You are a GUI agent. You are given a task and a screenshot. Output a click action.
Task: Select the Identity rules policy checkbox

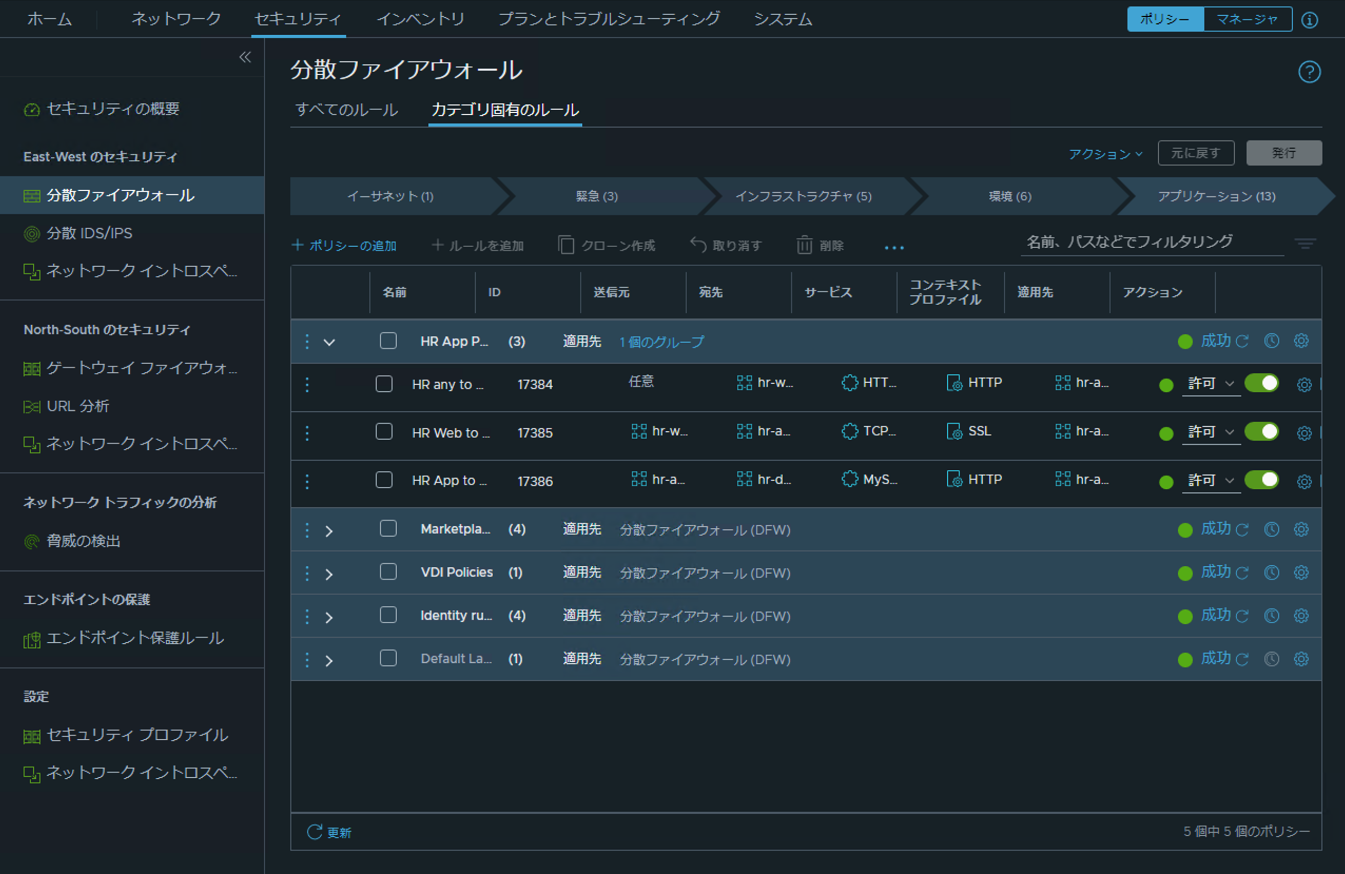[388, 615]
